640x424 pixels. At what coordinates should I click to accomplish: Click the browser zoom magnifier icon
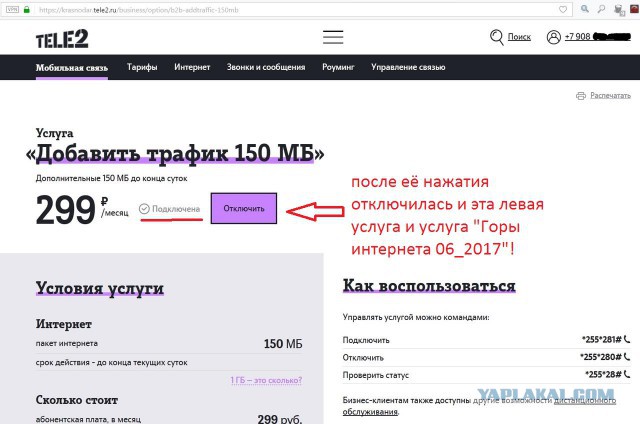click(585, 9)
